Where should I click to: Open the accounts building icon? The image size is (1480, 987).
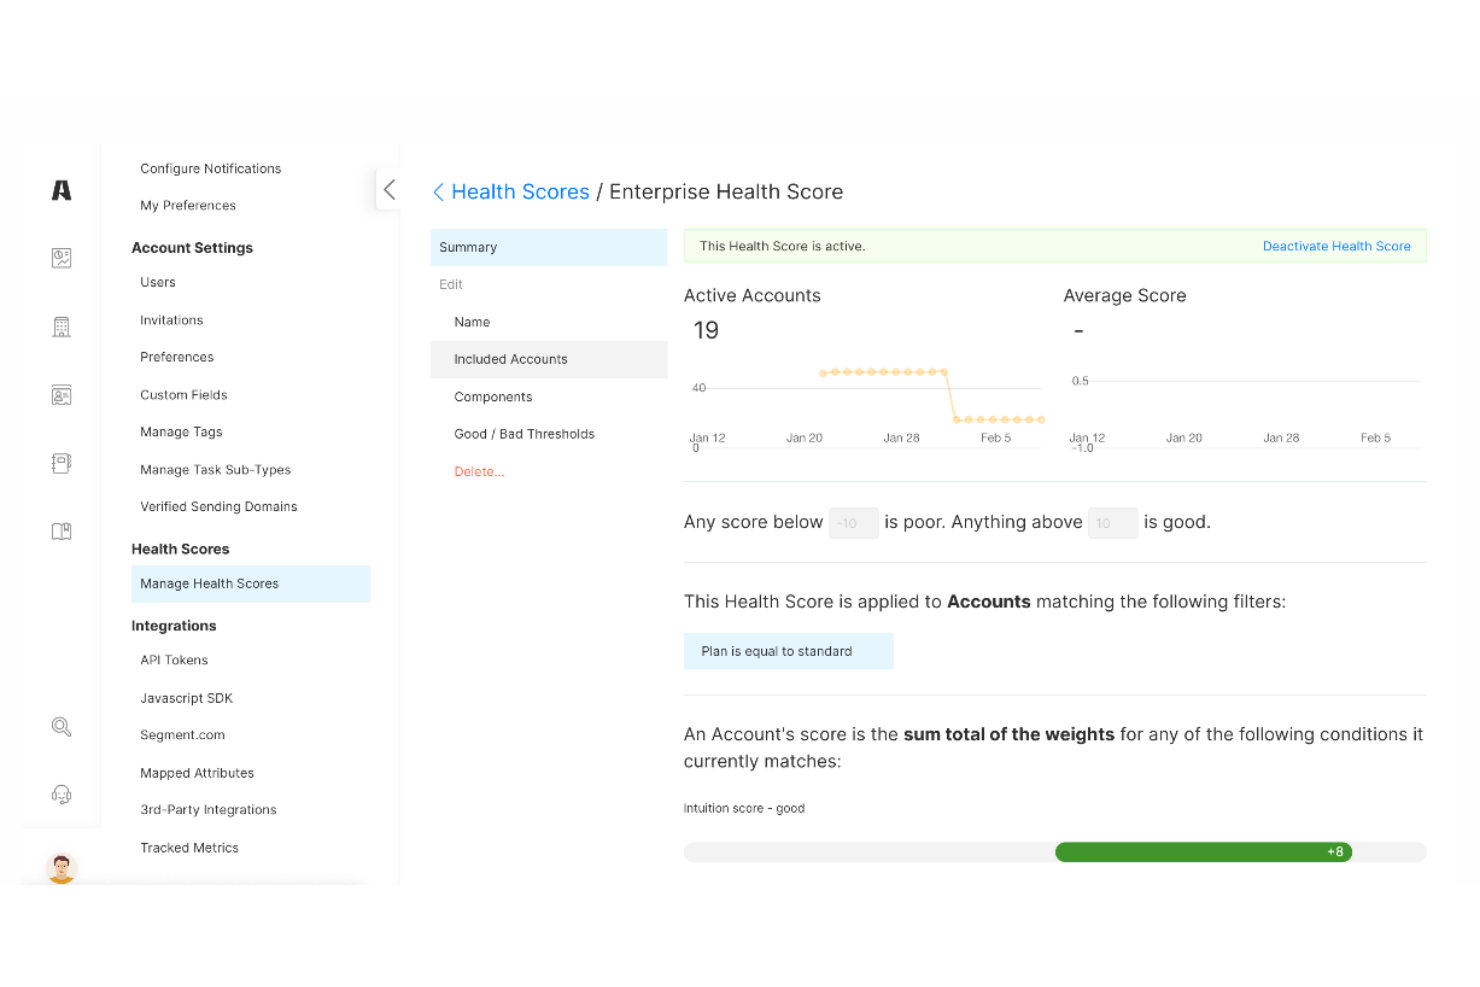point(61,327)
